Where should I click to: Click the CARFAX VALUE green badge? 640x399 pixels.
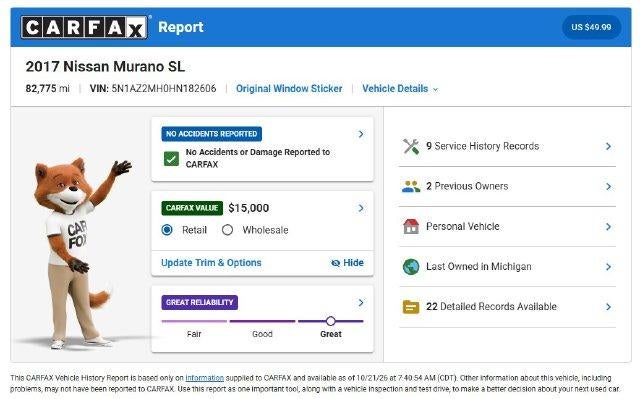[x=192, y=208]
